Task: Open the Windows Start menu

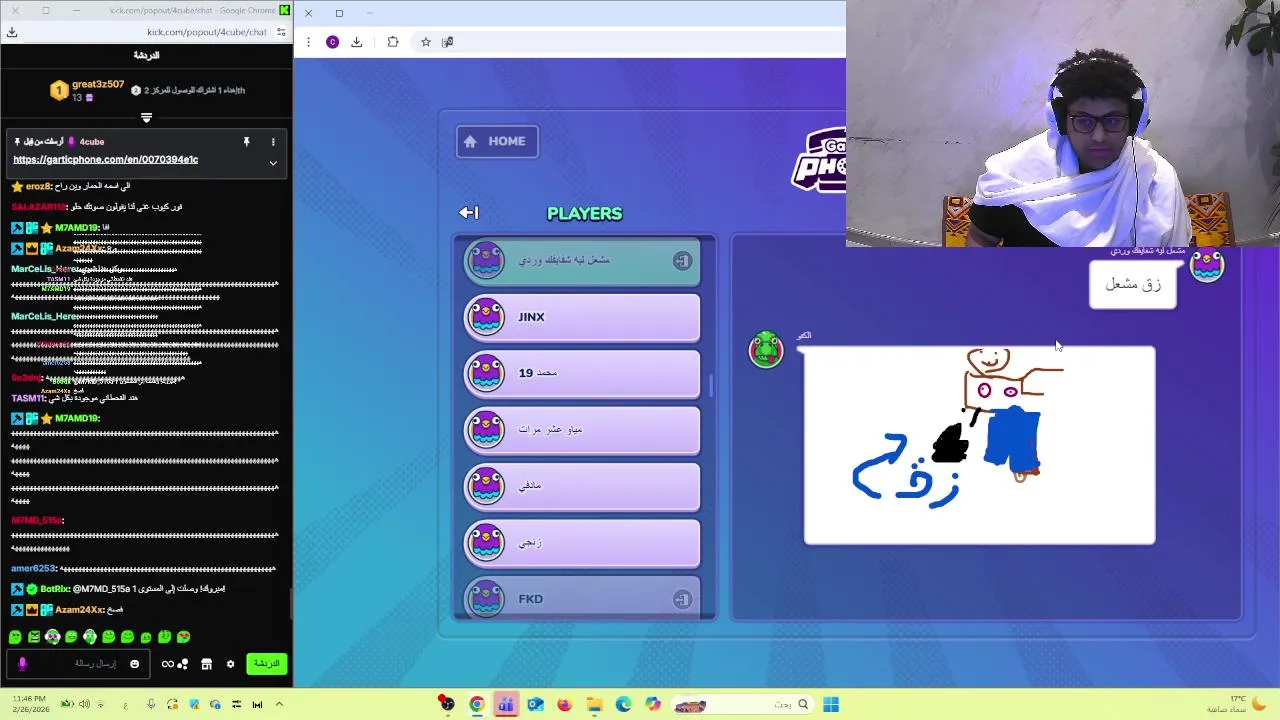Action: point(831,705)
